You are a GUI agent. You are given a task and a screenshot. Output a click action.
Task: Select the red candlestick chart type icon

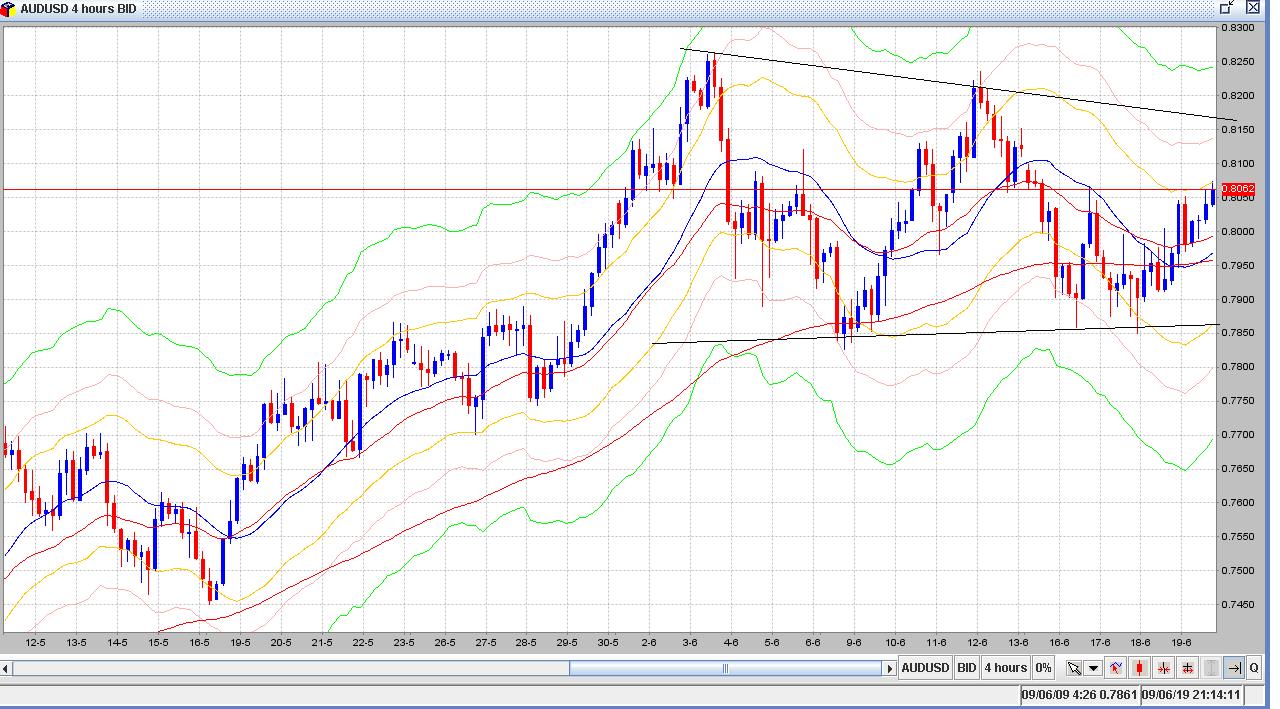(1140, 668)
